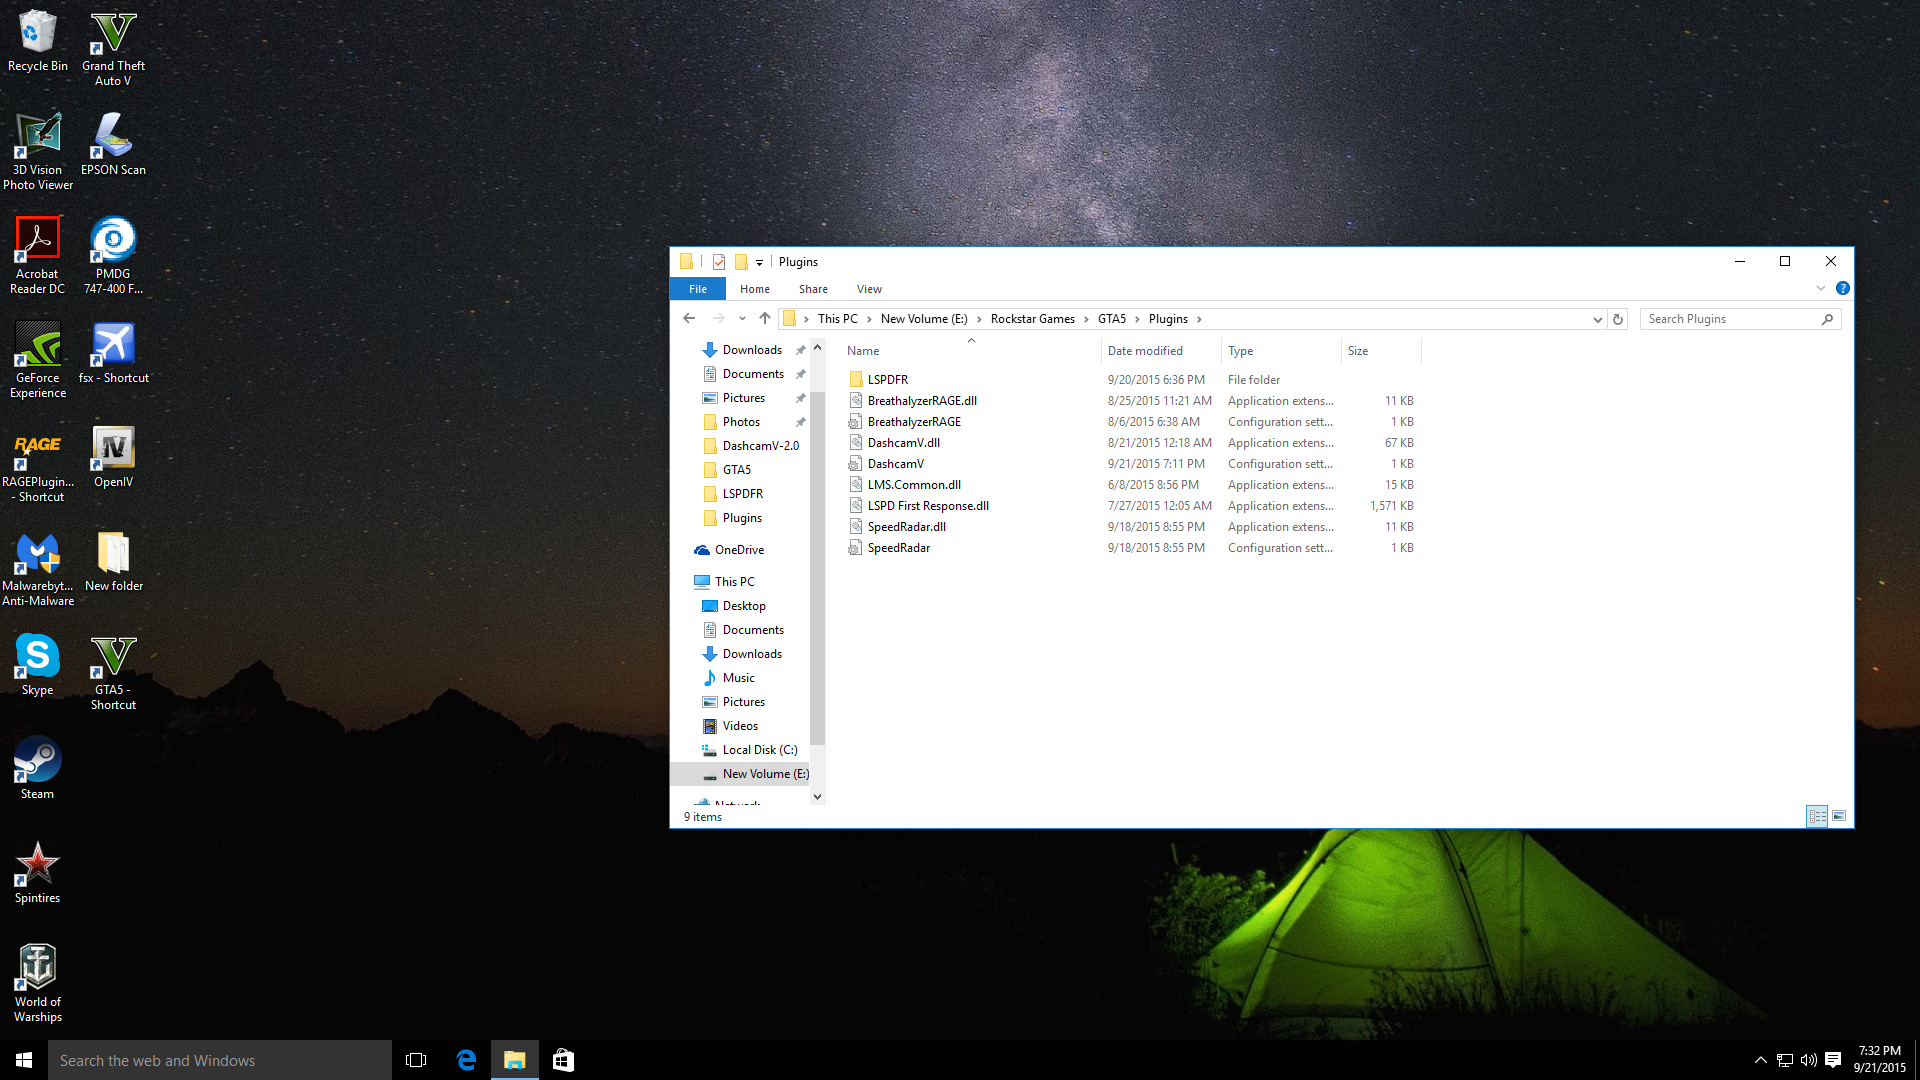
Task: Click Rockstar Games in the breadcrumb path
Action: [1032, 319]
